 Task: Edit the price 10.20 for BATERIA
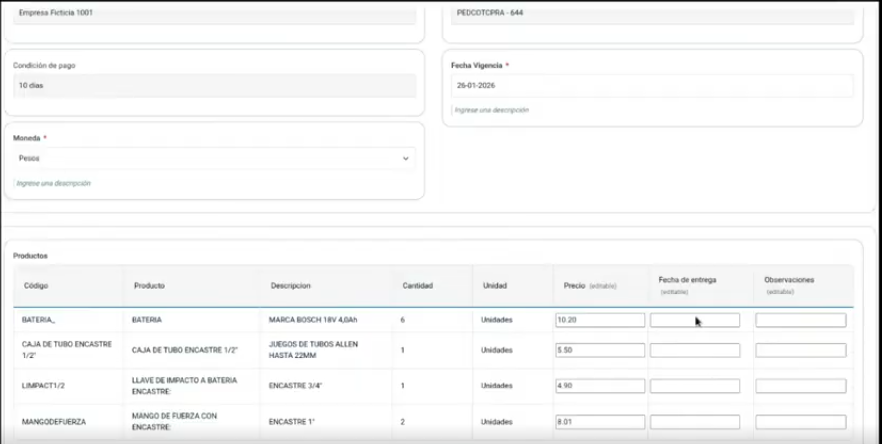(600, 320)
